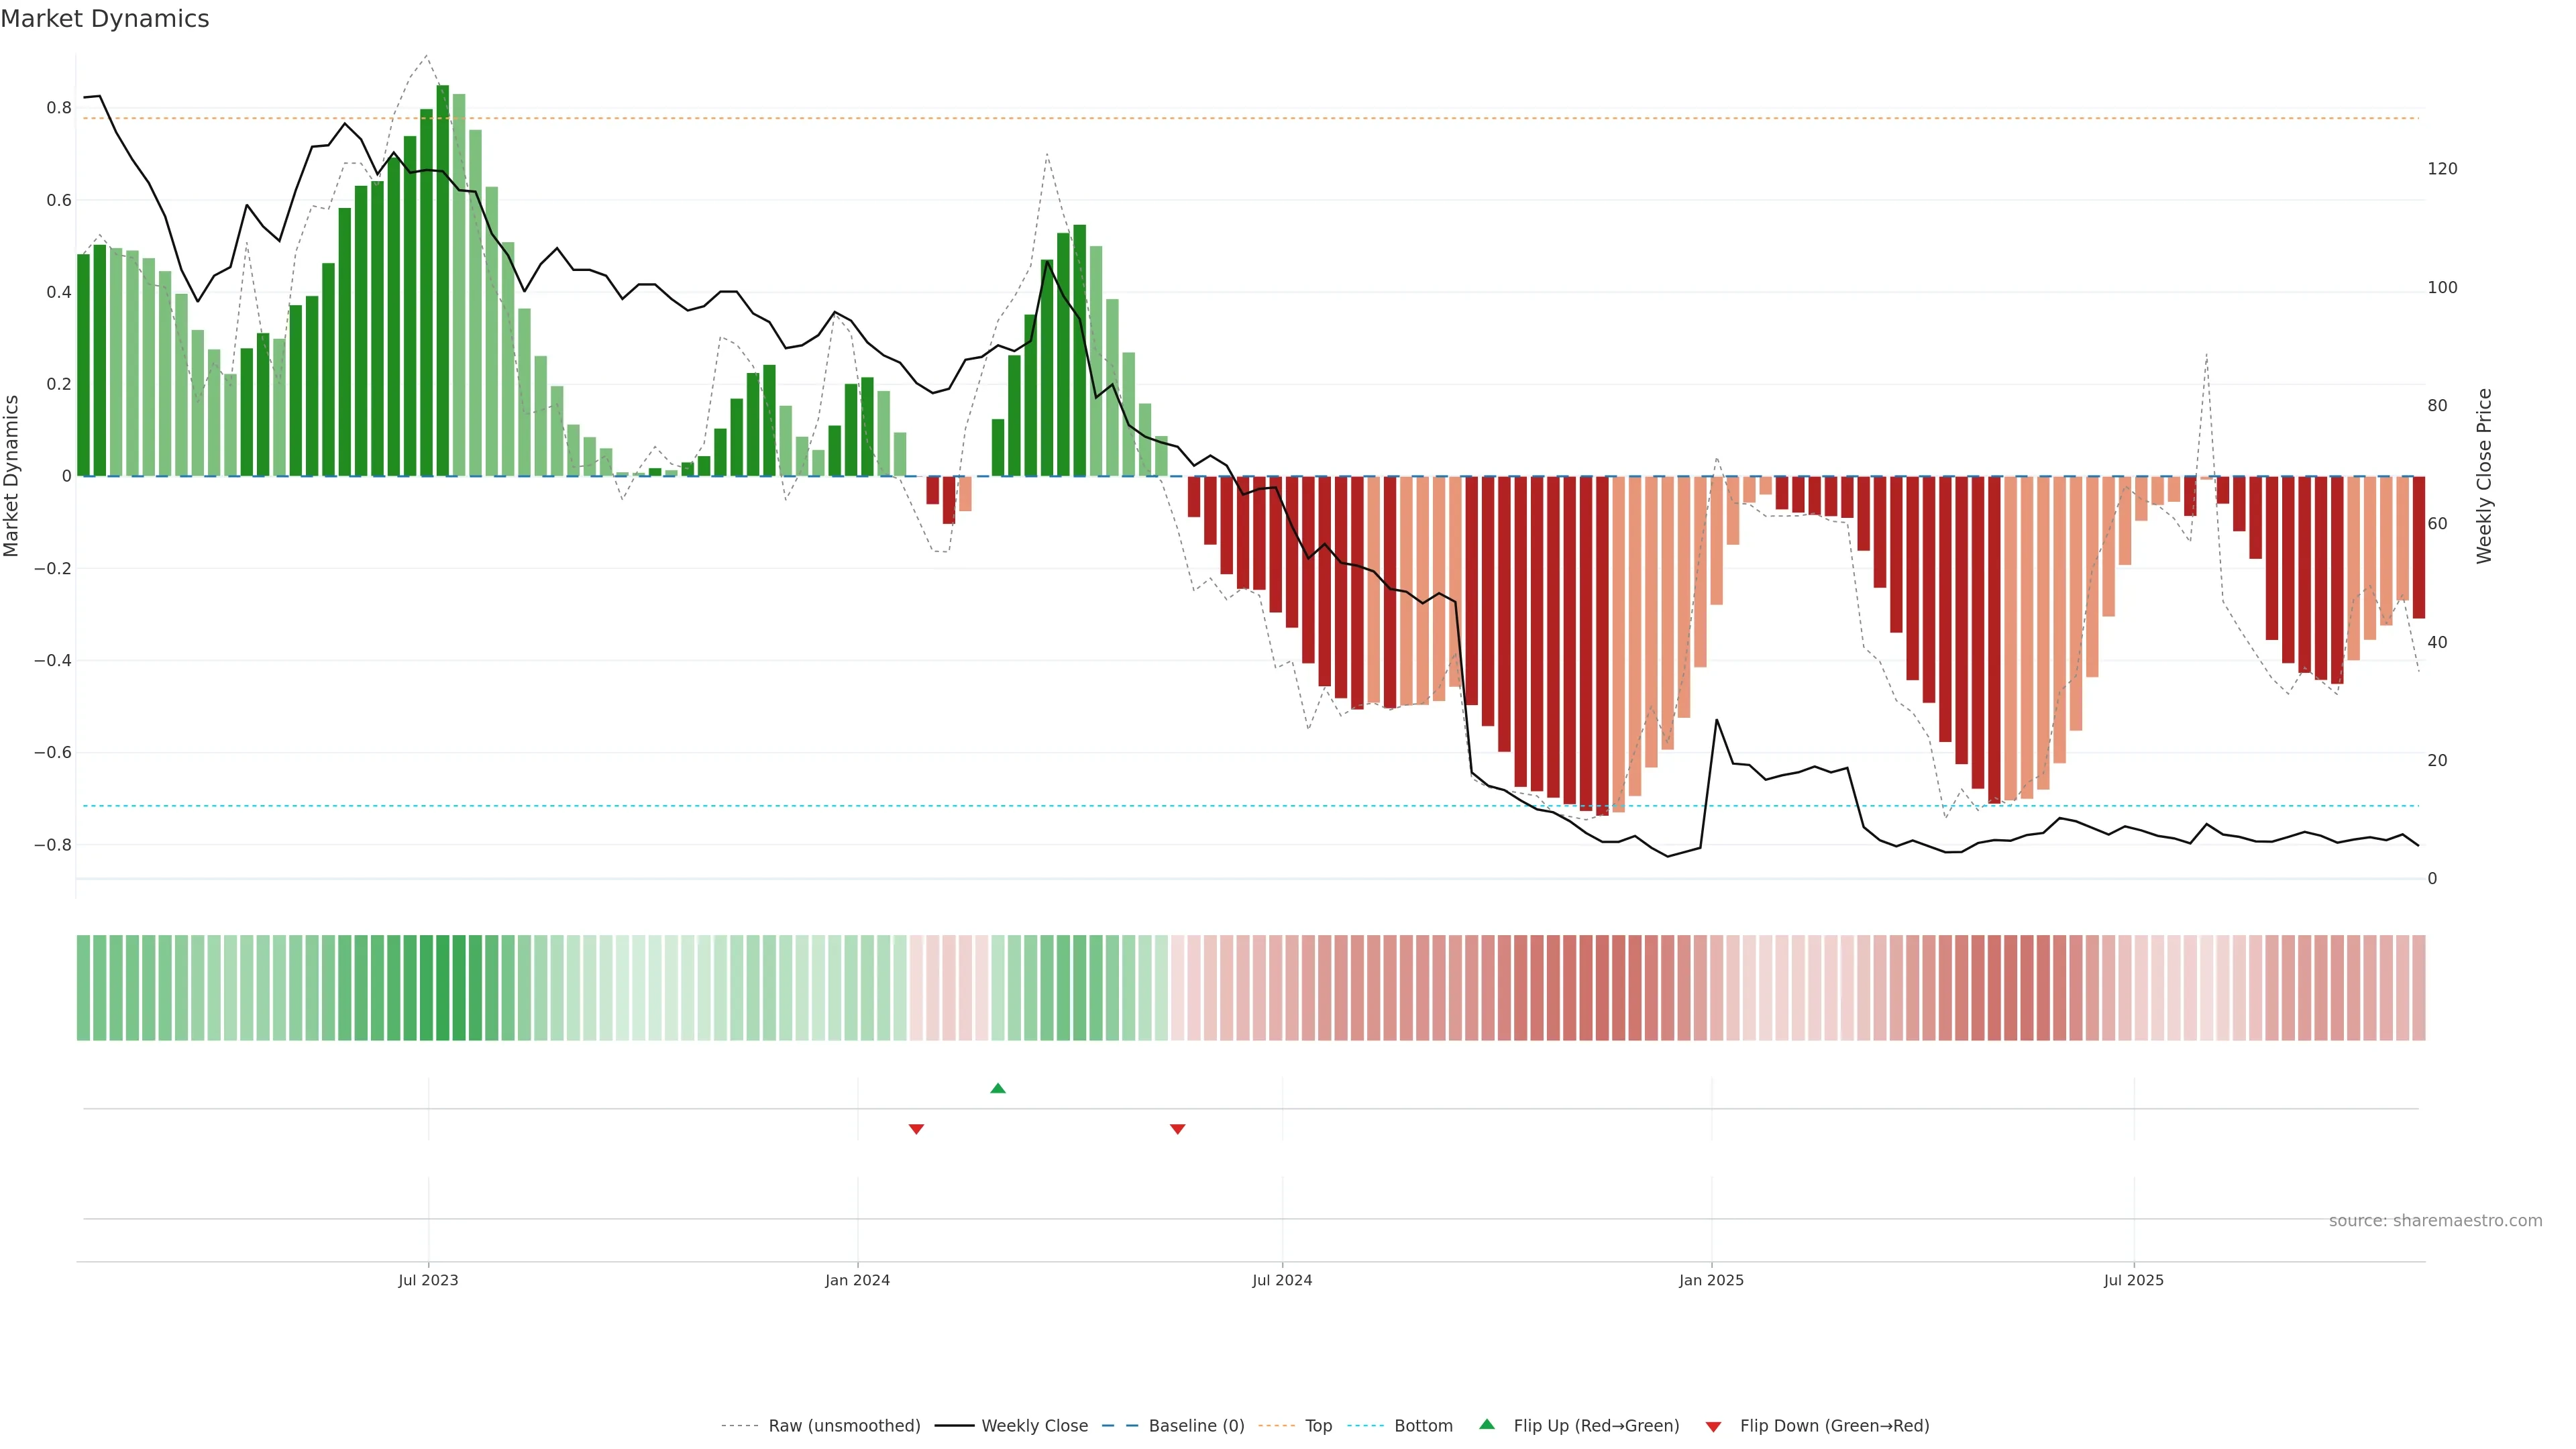Toggle the Baseline (0) legend label

1196,1426
